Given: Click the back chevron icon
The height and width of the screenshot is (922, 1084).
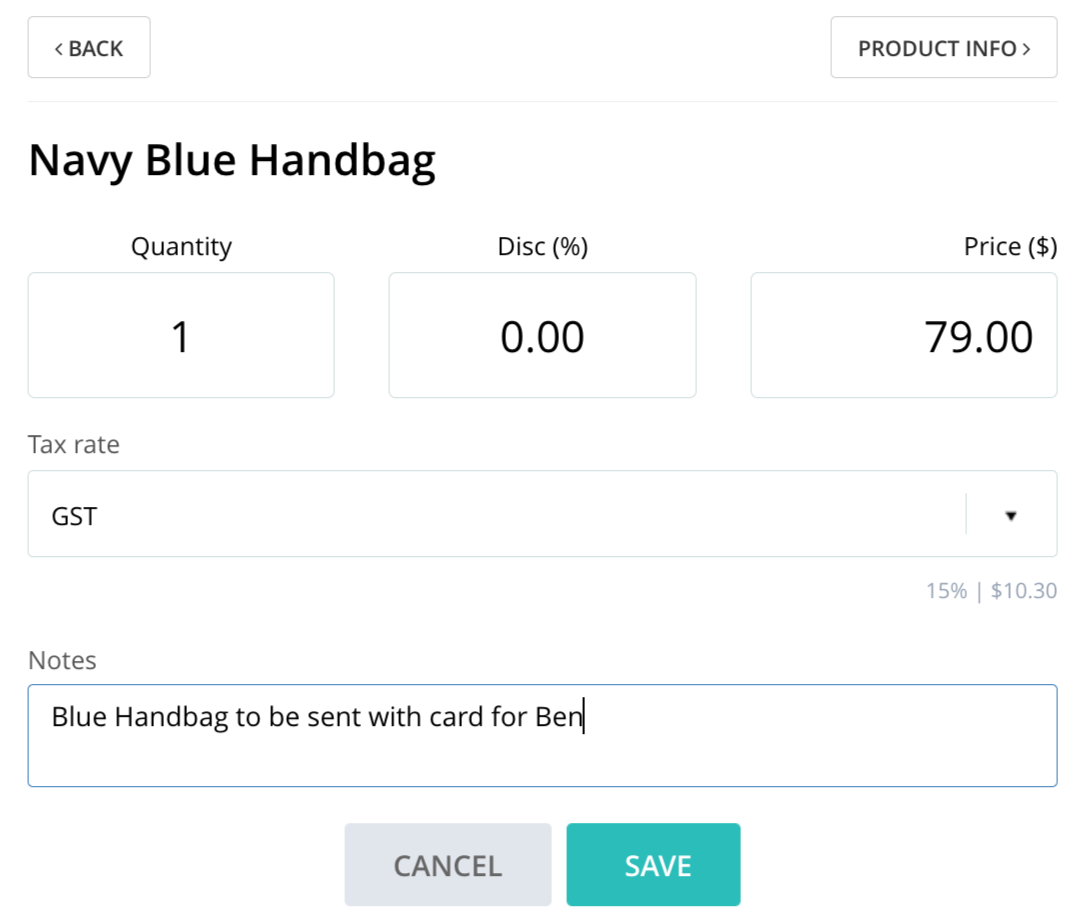Looking at the screenshot, I should pos(59,48).
